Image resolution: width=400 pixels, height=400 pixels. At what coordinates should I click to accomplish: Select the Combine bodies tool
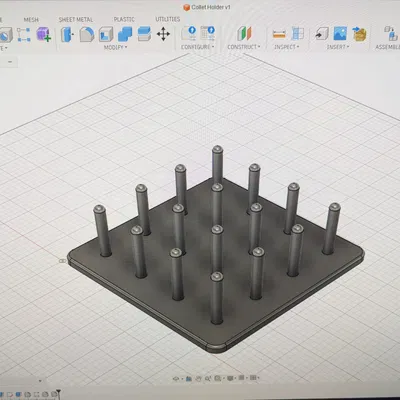(125, 34)
